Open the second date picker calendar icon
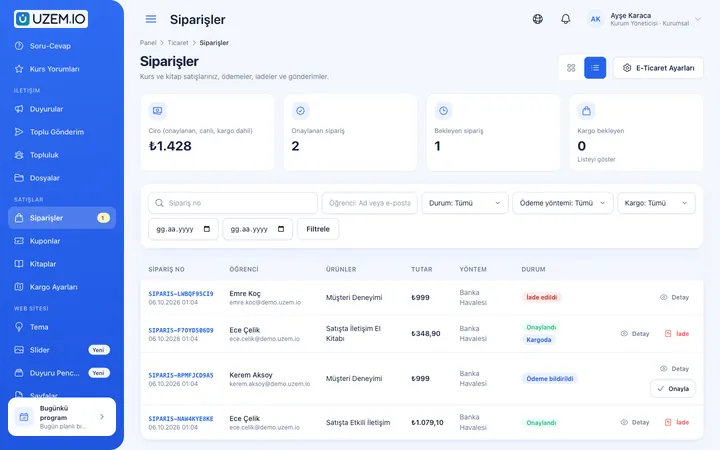The height and width of the screenshot is (450, 720). coord(281,229)
